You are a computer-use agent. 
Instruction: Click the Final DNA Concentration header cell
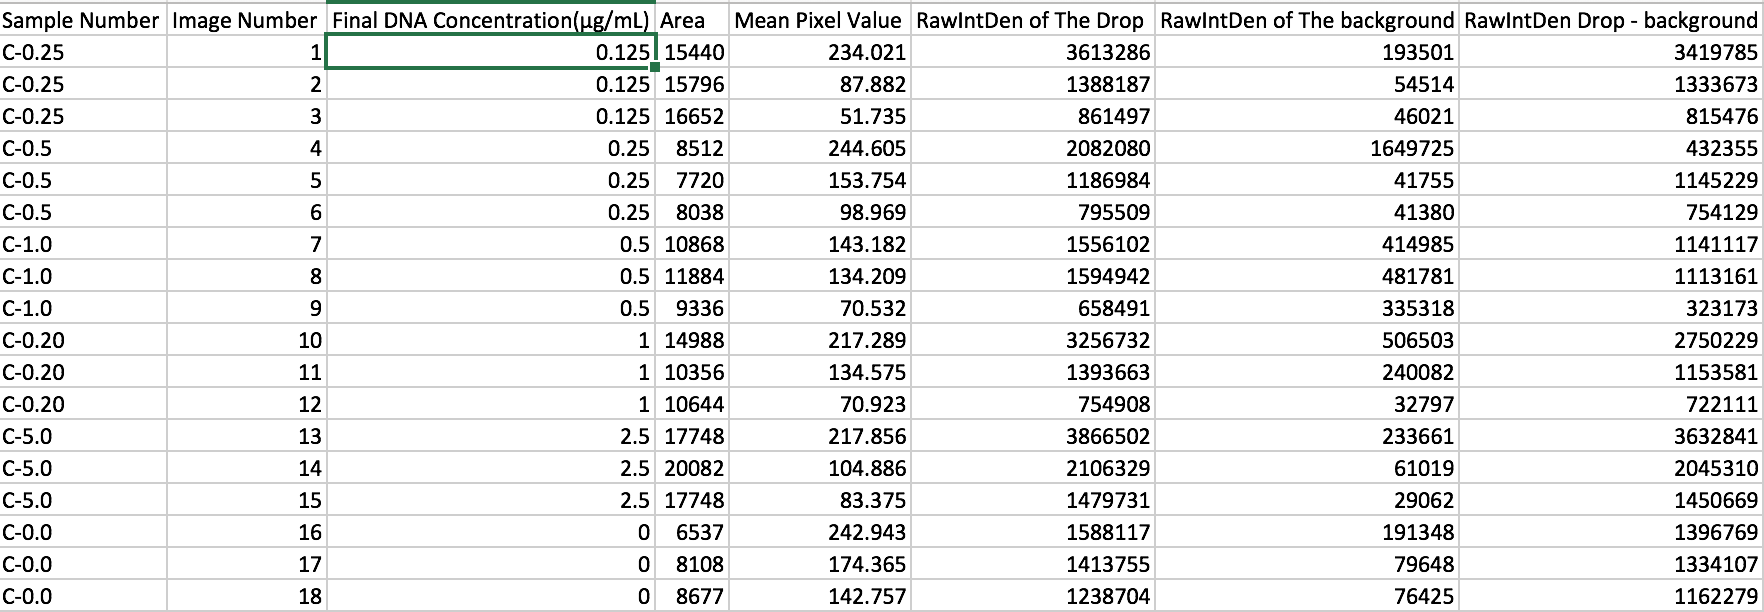[491, 20]
